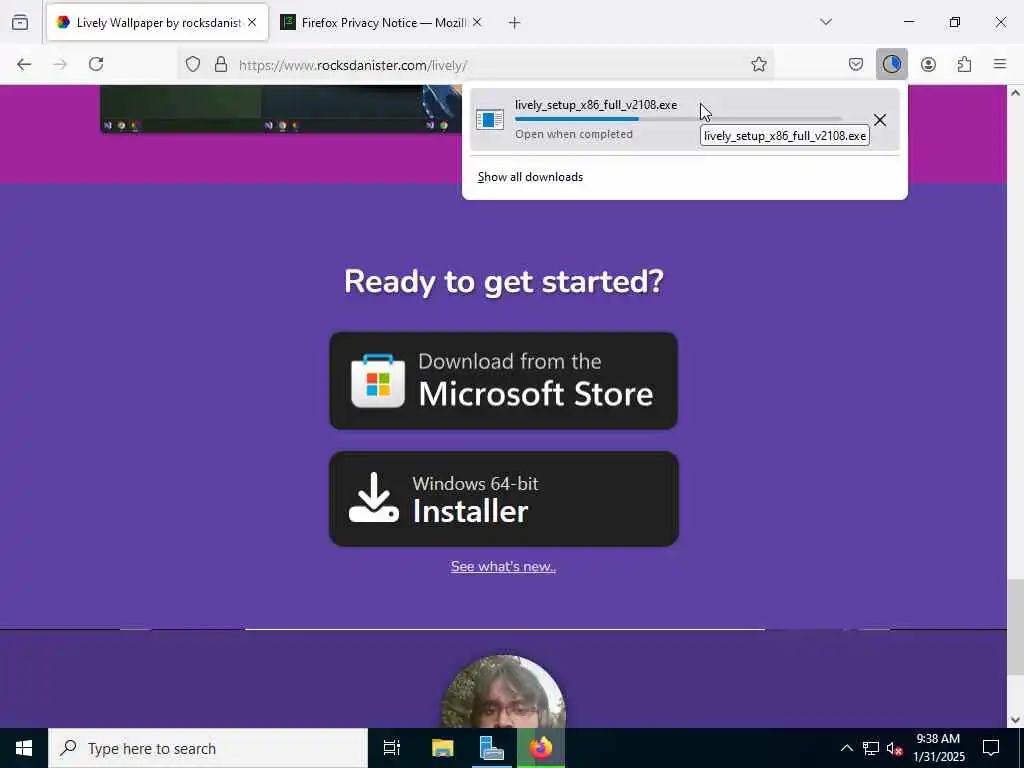Open tracking protection shield icon
This screenshot has height=768, width=1024.
pos(193,64)
